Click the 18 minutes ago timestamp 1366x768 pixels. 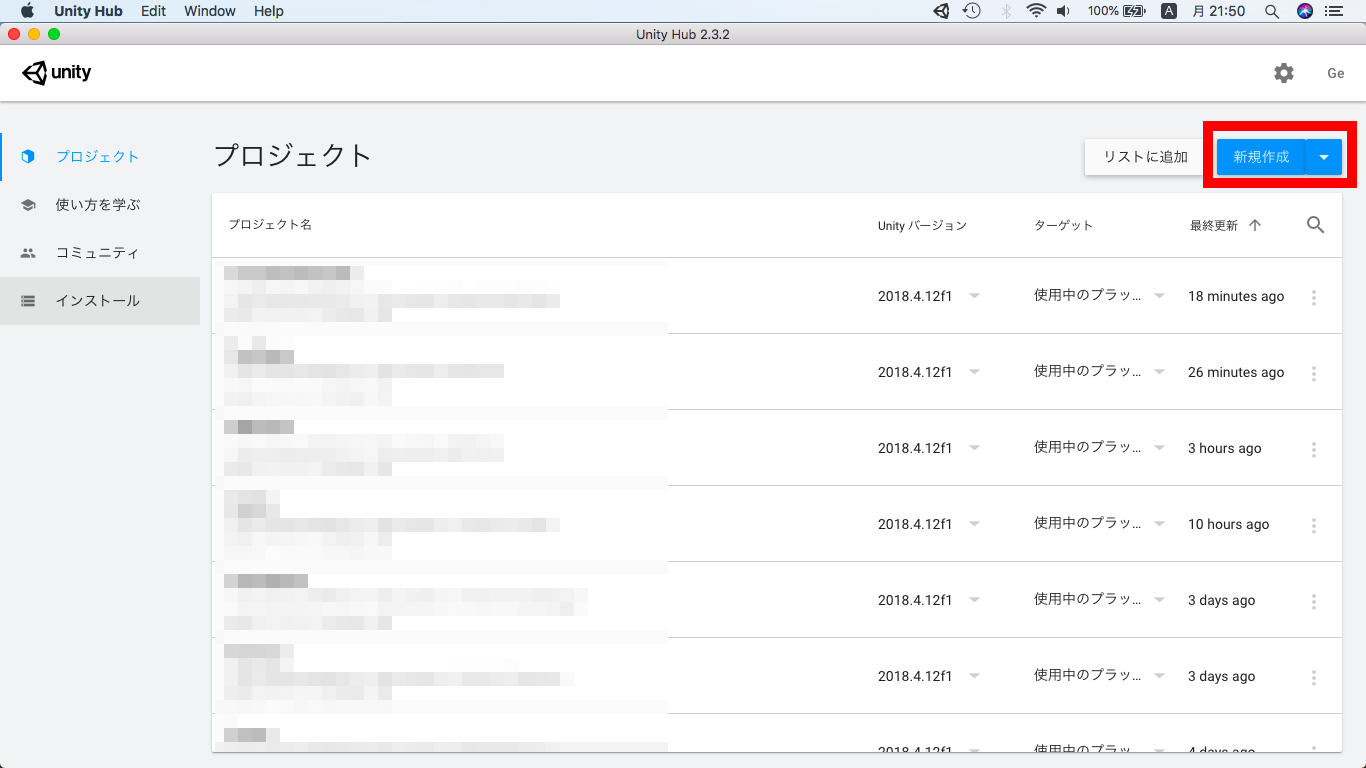click(1236, 296)
